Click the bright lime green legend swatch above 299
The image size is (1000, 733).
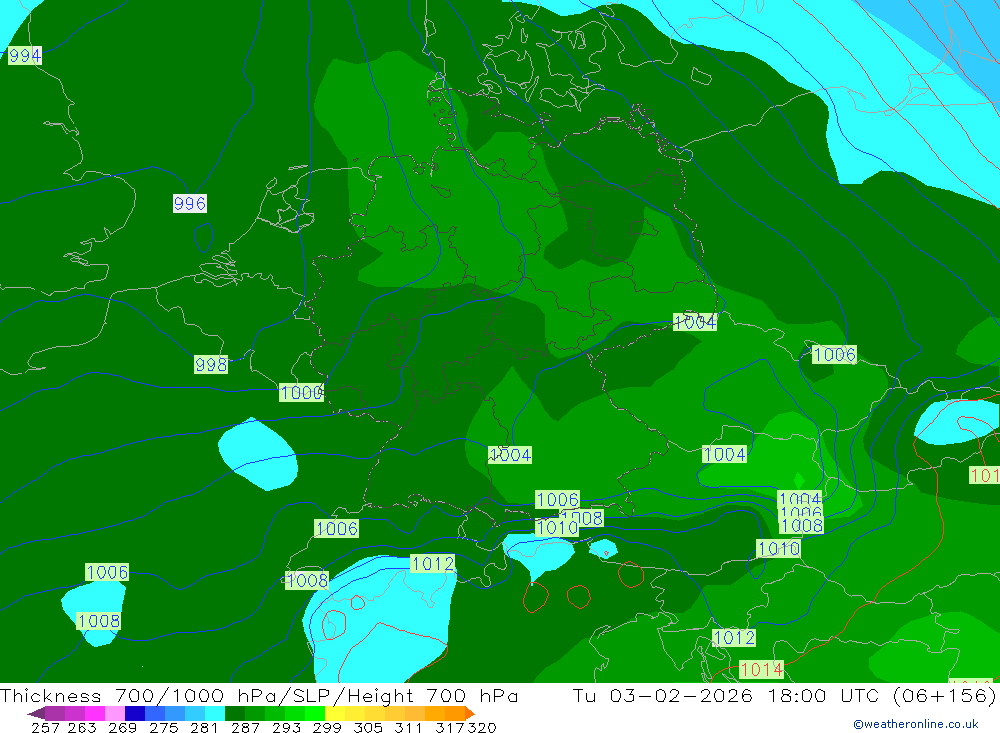point(314,713)
